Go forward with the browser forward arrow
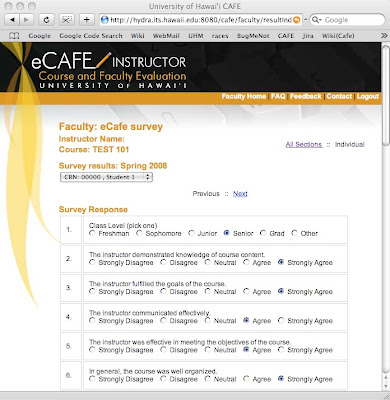The image size is (390, 400). 26,20
